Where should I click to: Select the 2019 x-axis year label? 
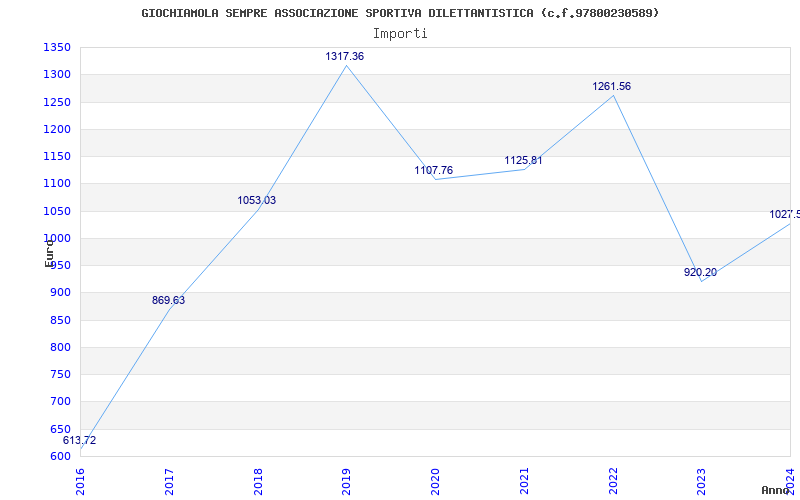pyautogui.click(x=346, y=482)
